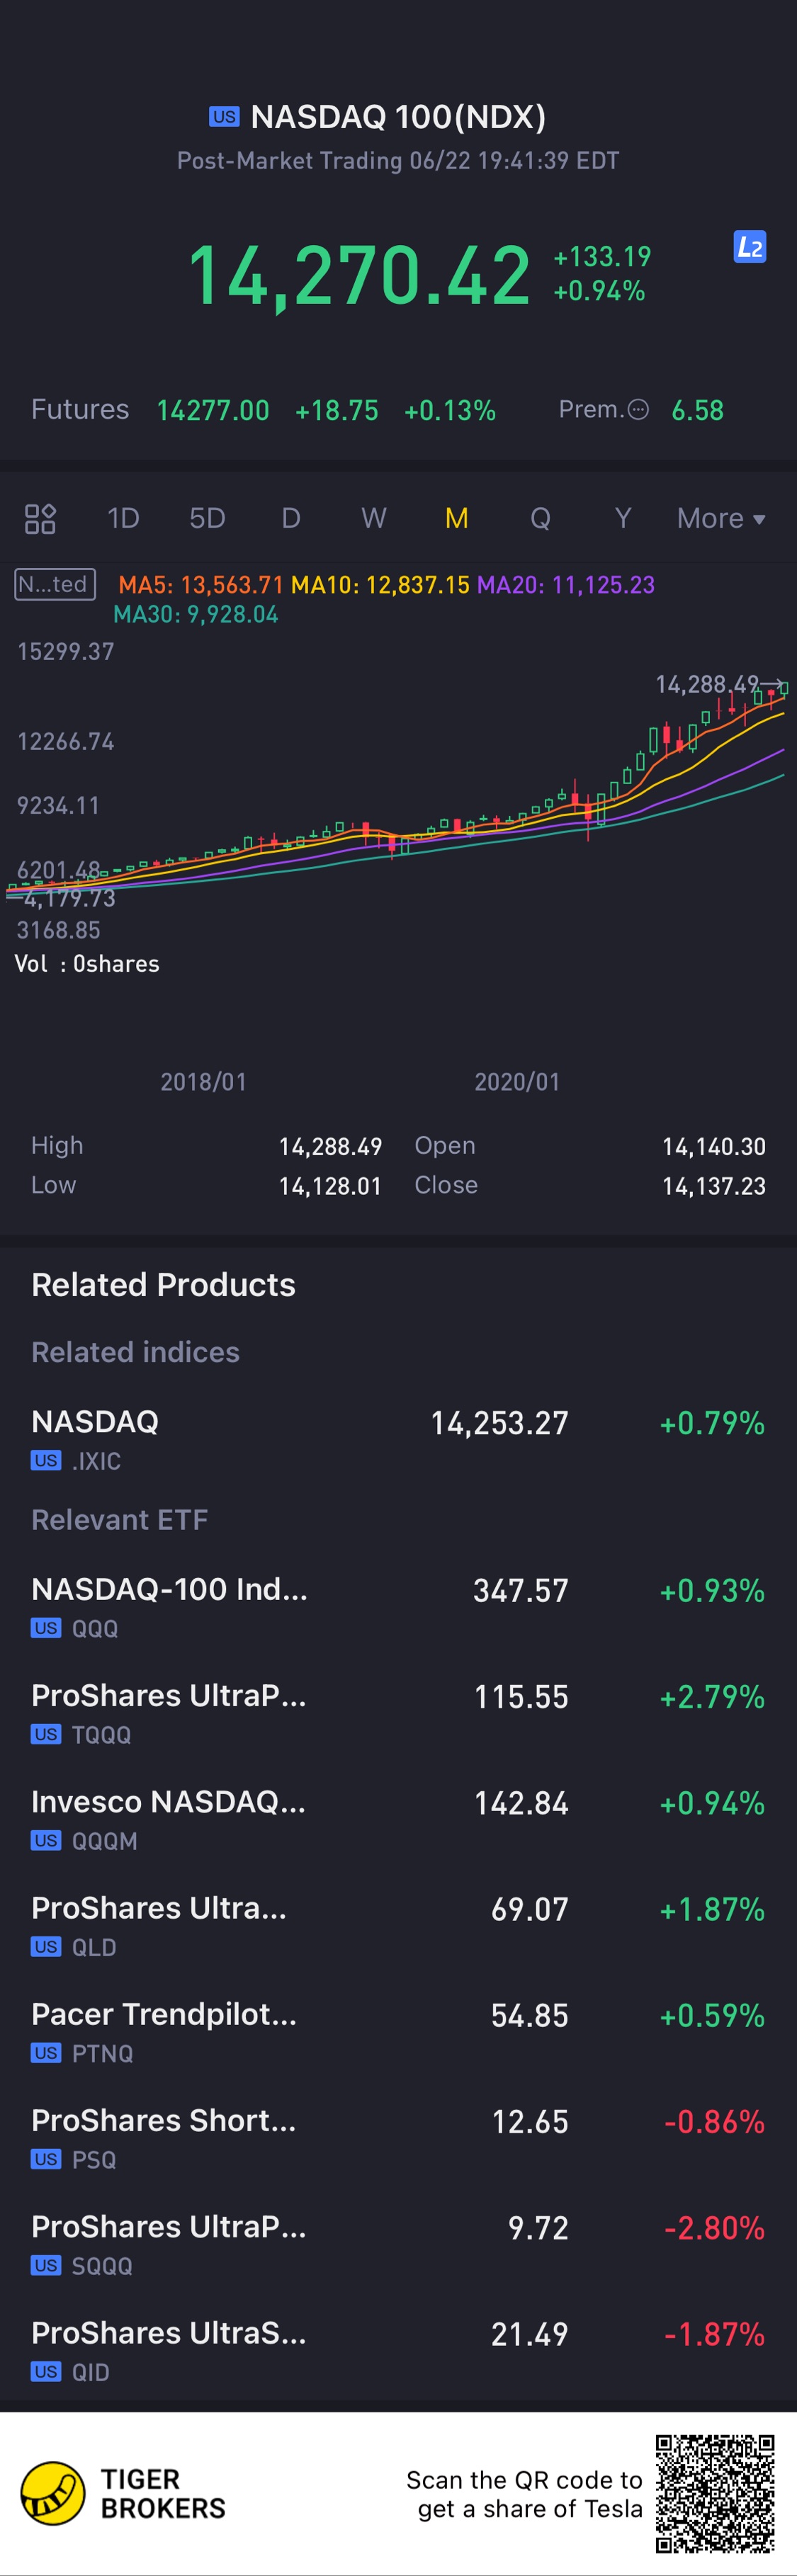Open the NASDAQ .IXIC index row

coord(398,1439)
